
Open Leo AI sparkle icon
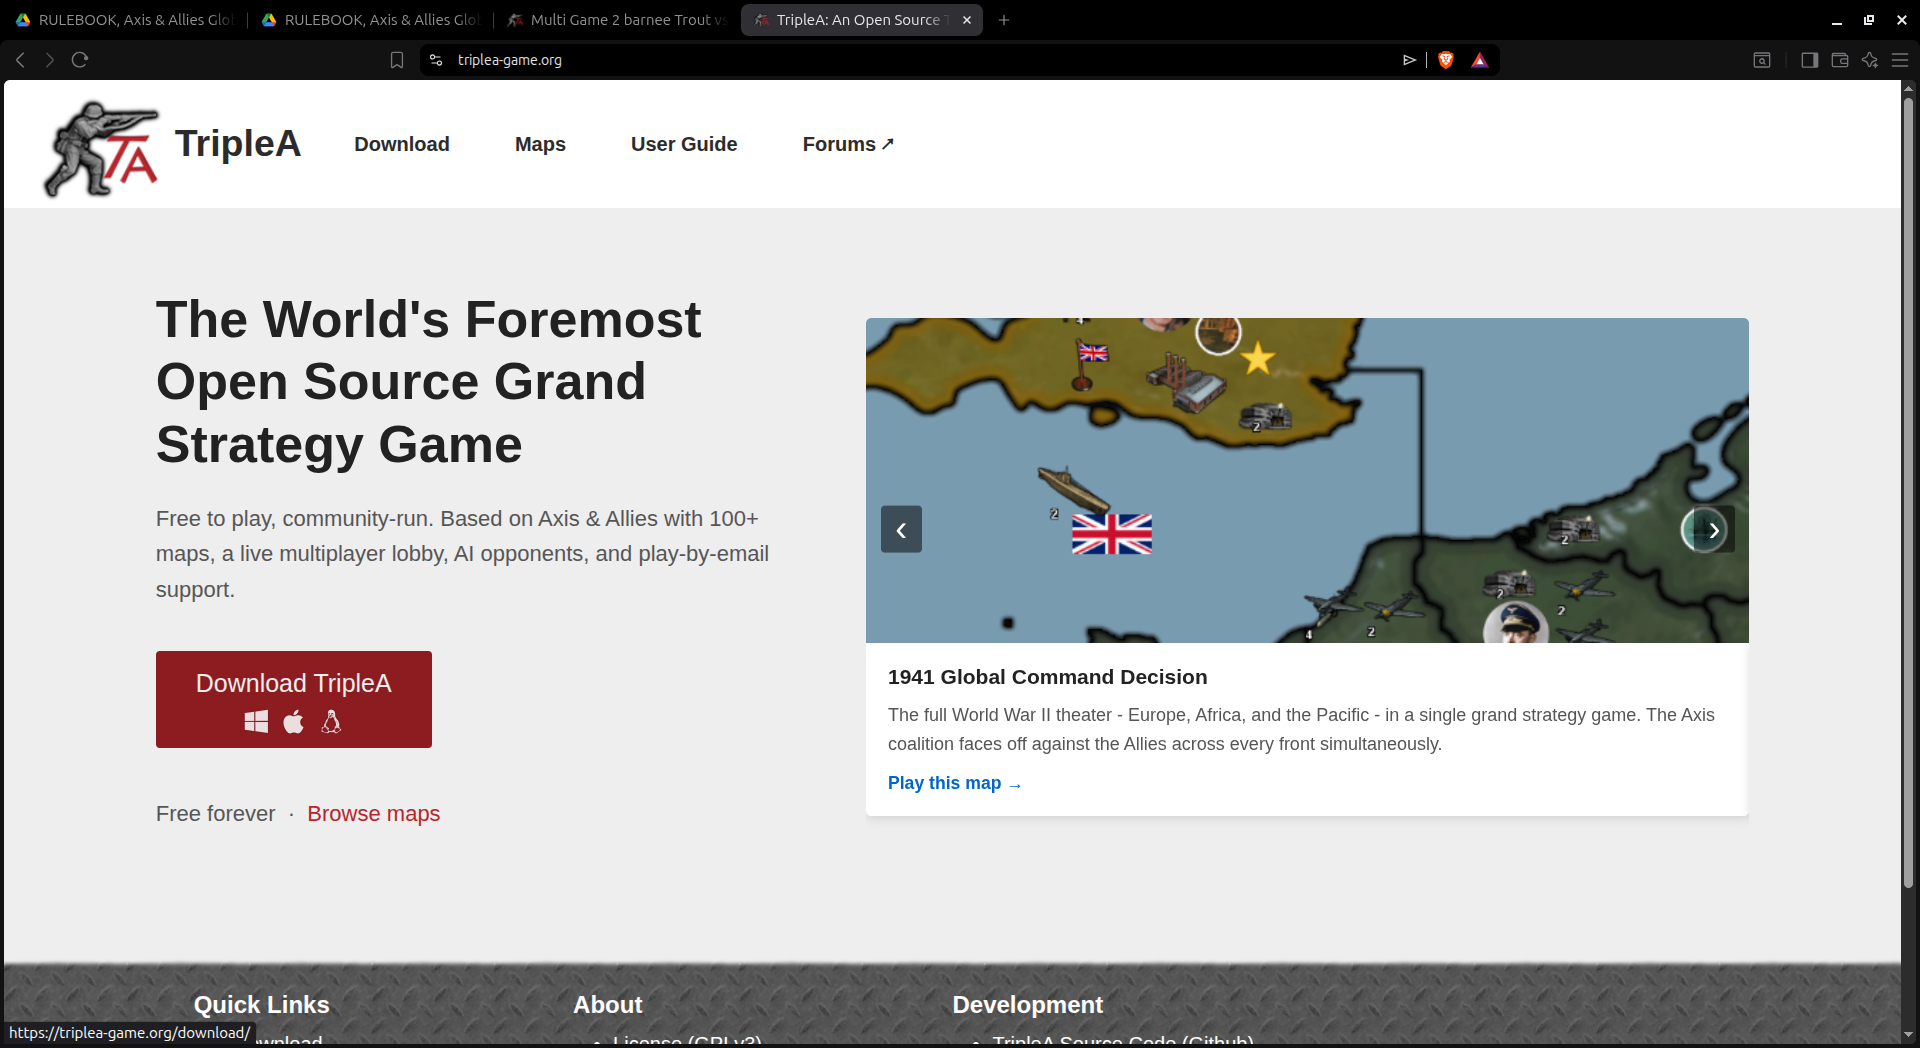tap(1869, 60)
